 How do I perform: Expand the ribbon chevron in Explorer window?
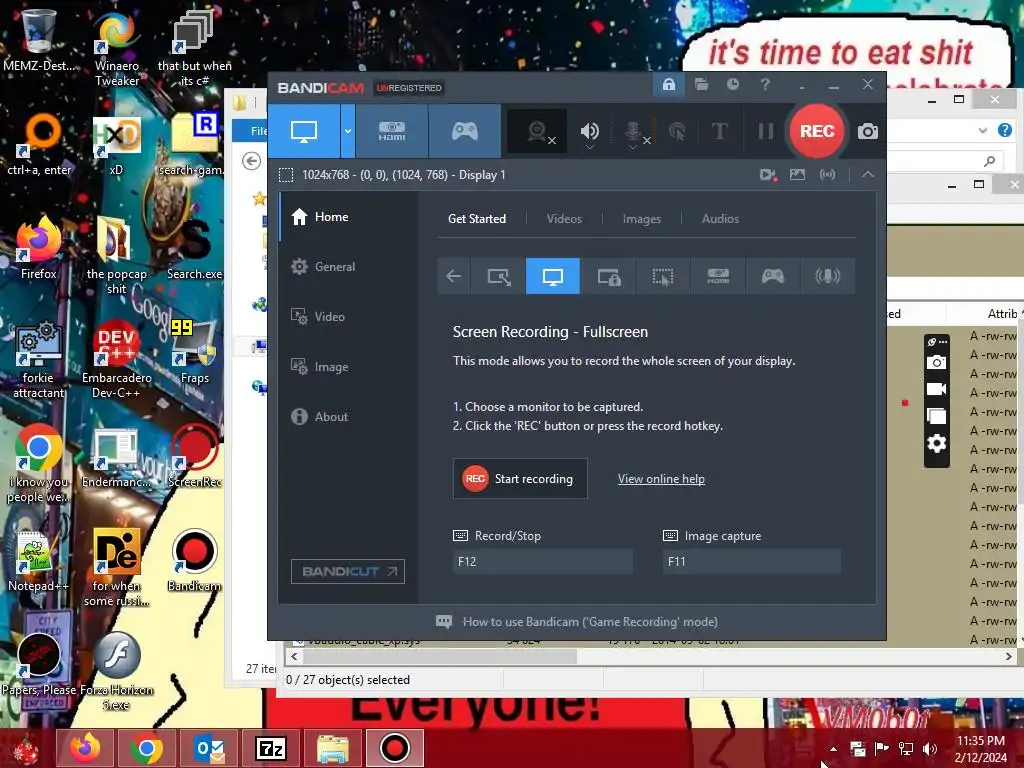(982, 131)
